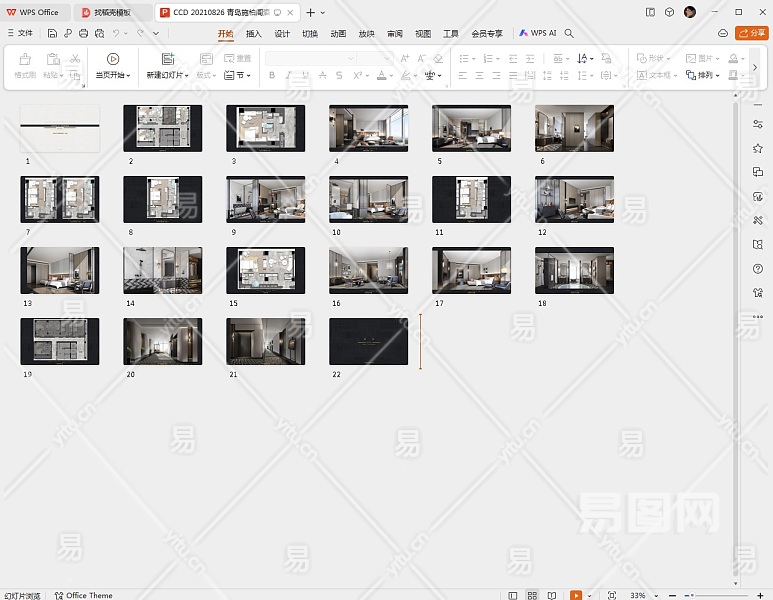
Task: Open the help question mark in sidebar
Action: tap(758, 269)
